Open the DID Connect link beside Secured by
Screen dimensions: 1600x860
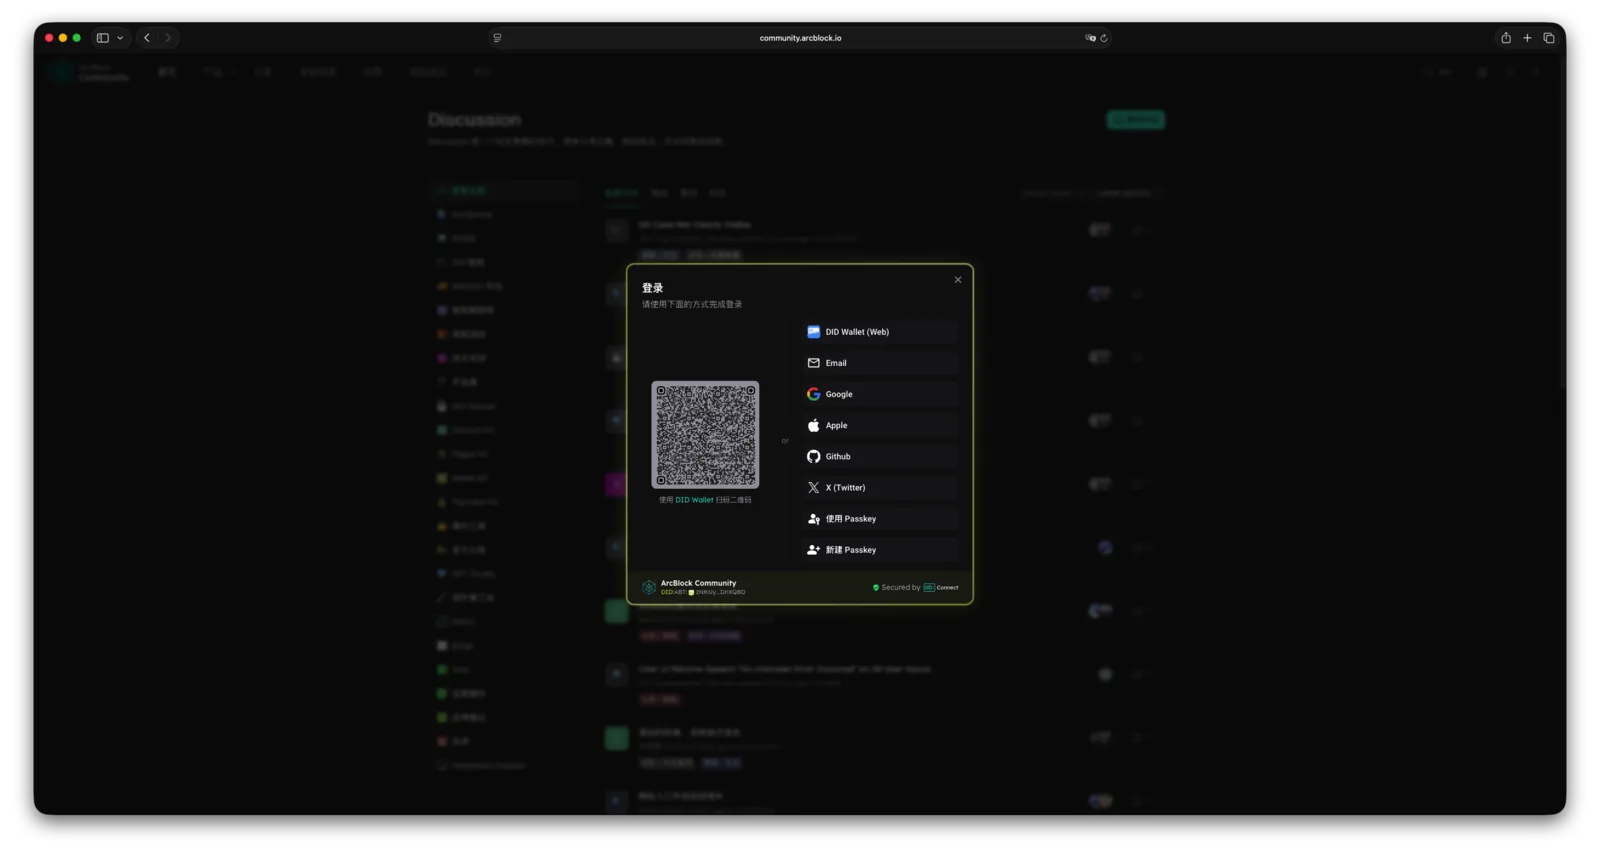[x=941, y=588]
